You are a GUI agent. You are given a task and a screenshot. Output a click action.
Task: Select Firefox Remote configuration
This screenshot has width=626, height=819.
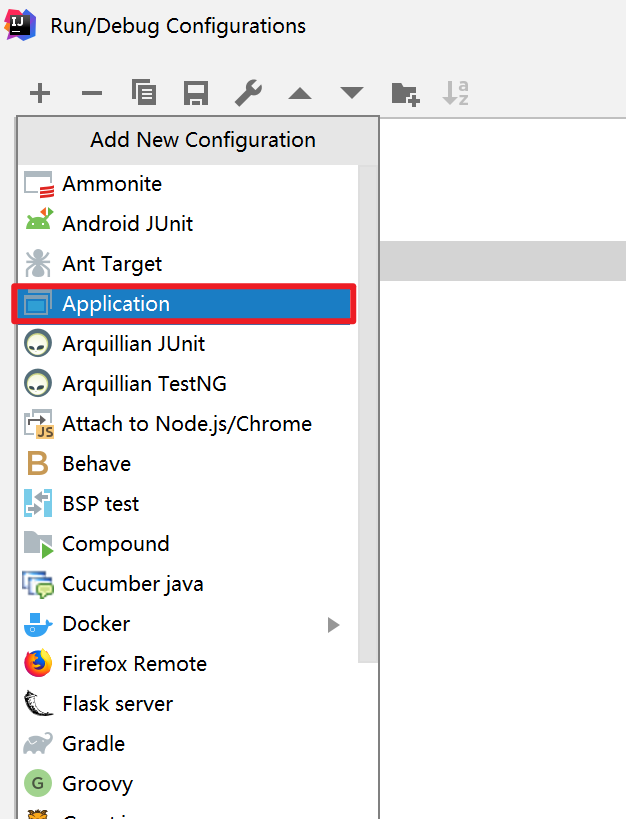[x=134, y=664]
